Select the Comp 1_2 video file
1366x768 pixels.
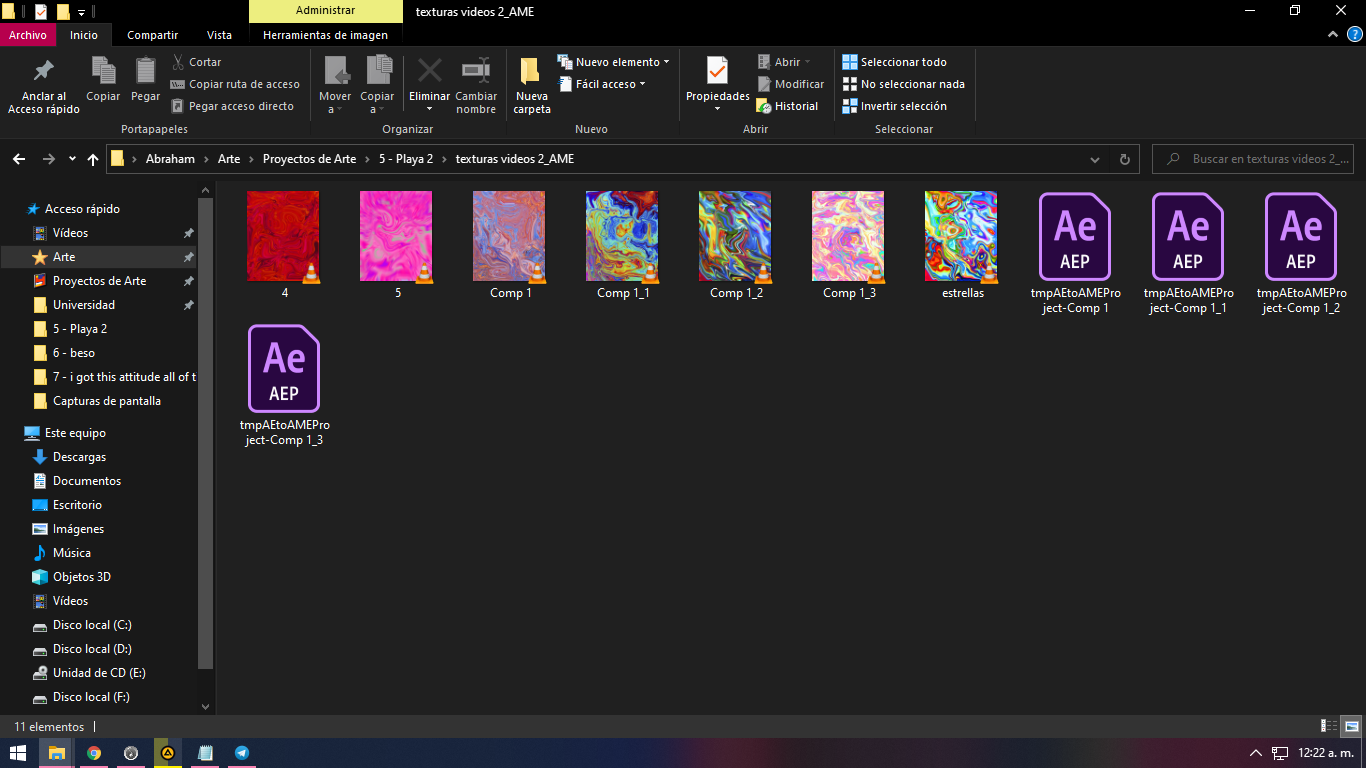point(736,245)
